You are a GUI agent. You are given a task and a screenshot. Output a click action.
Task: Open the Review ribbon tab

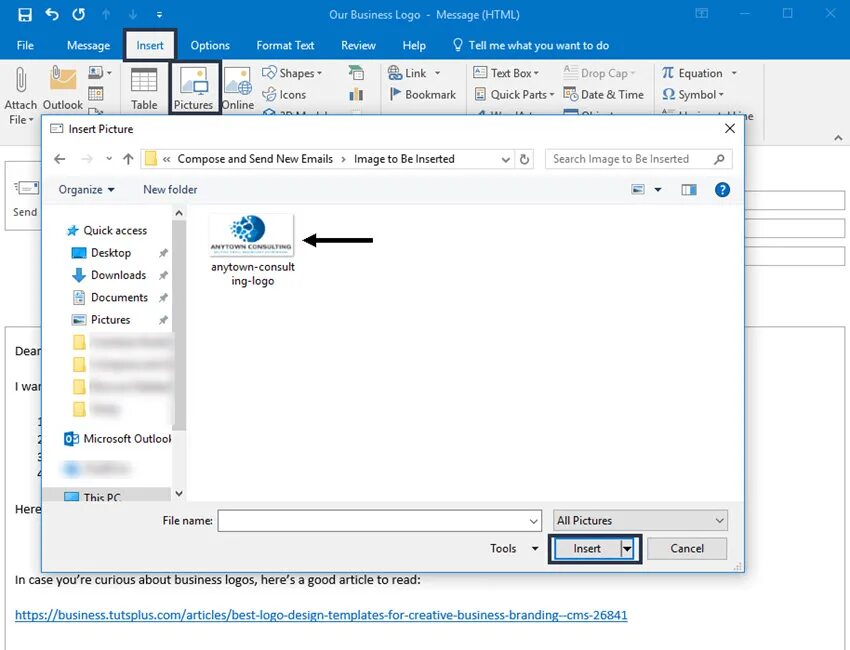(358, 46)
